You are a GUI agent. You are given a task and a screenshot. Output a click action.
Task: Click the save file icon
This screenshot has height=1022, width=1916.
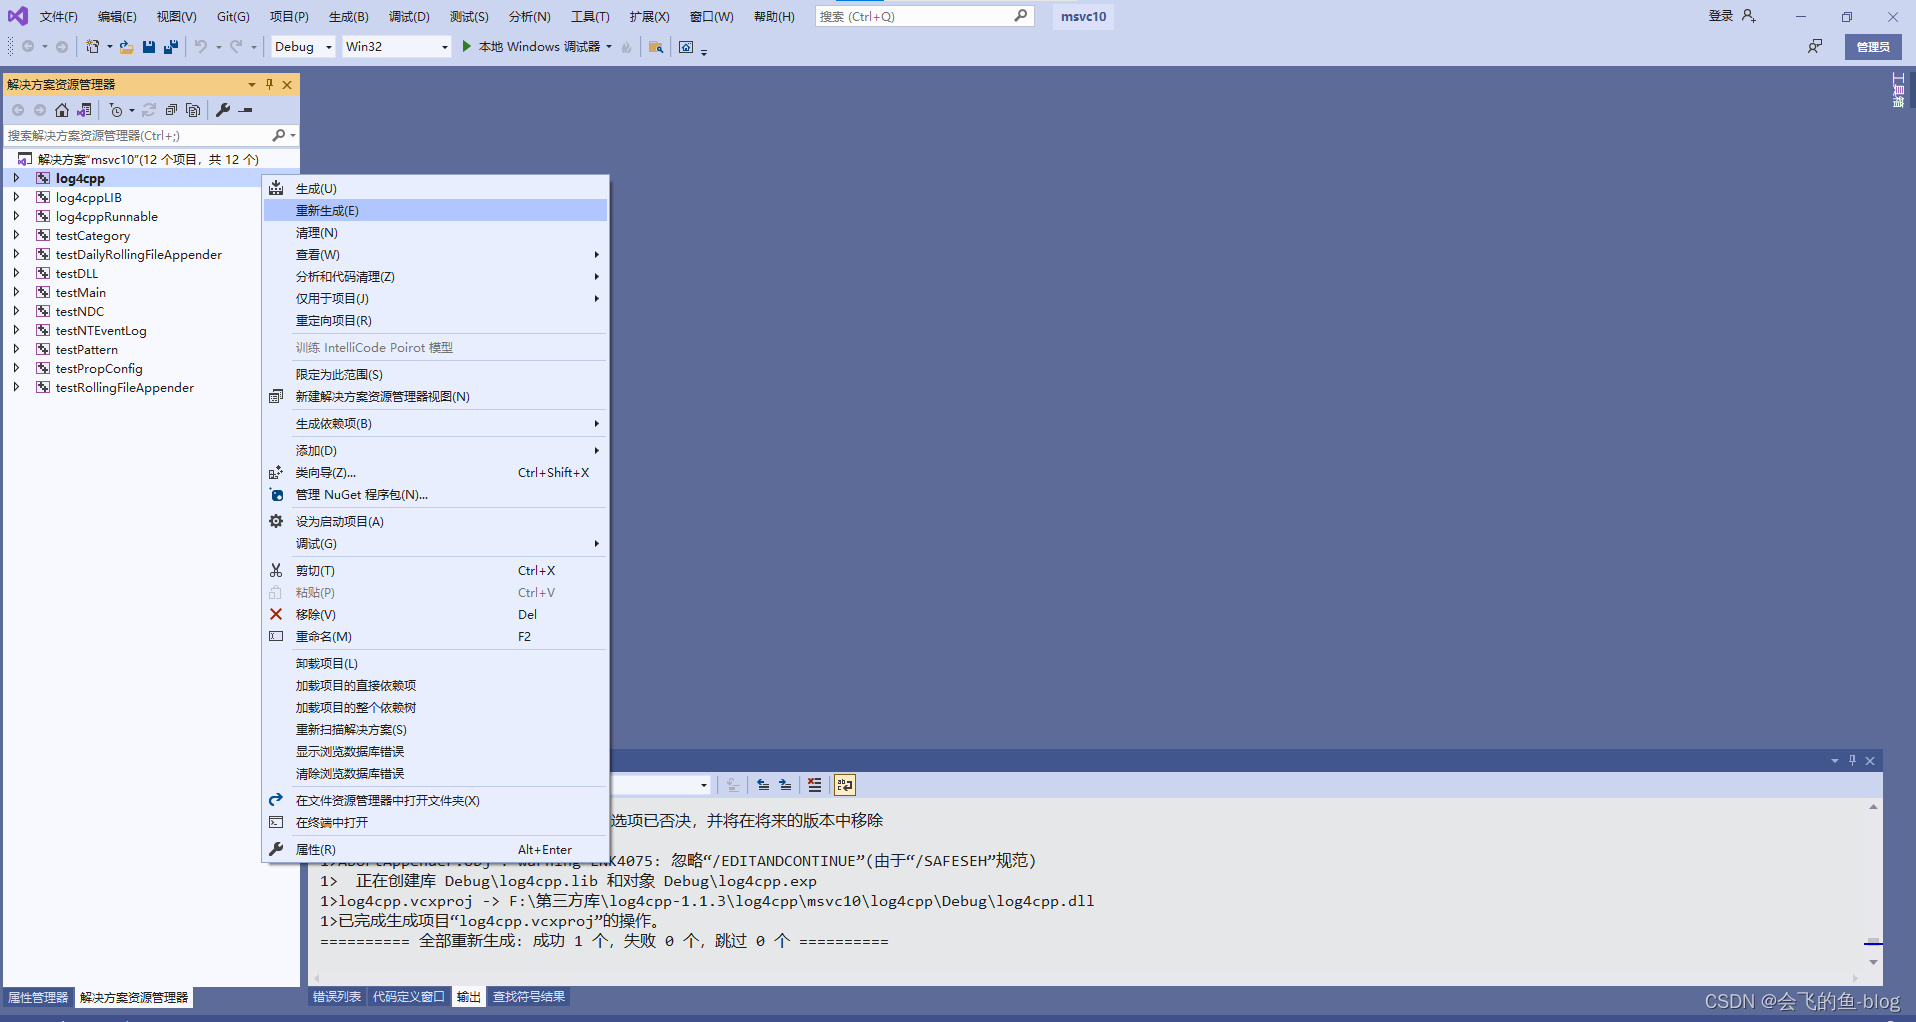pyautogui.click(x=149, y=47)
